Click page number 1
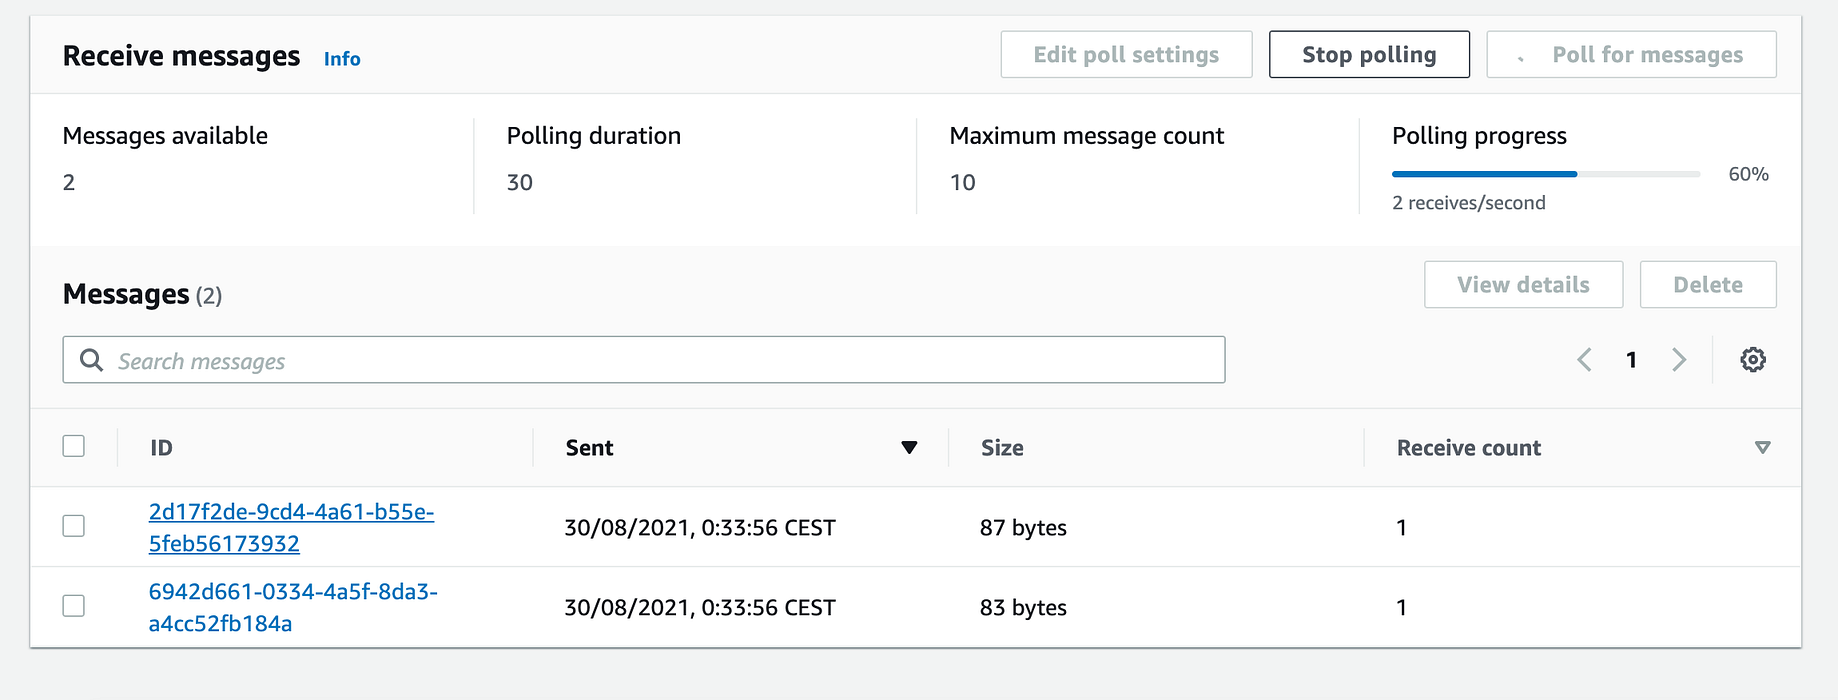Screen dimensions: 1838x700 (x=1631, y=360)
